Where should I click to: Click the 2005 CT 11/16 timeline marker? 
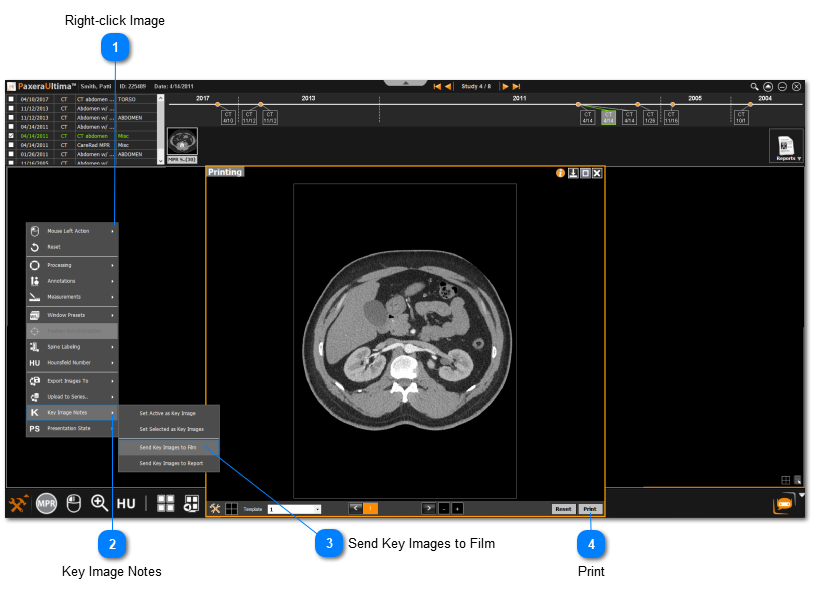[x=671, y=117]
